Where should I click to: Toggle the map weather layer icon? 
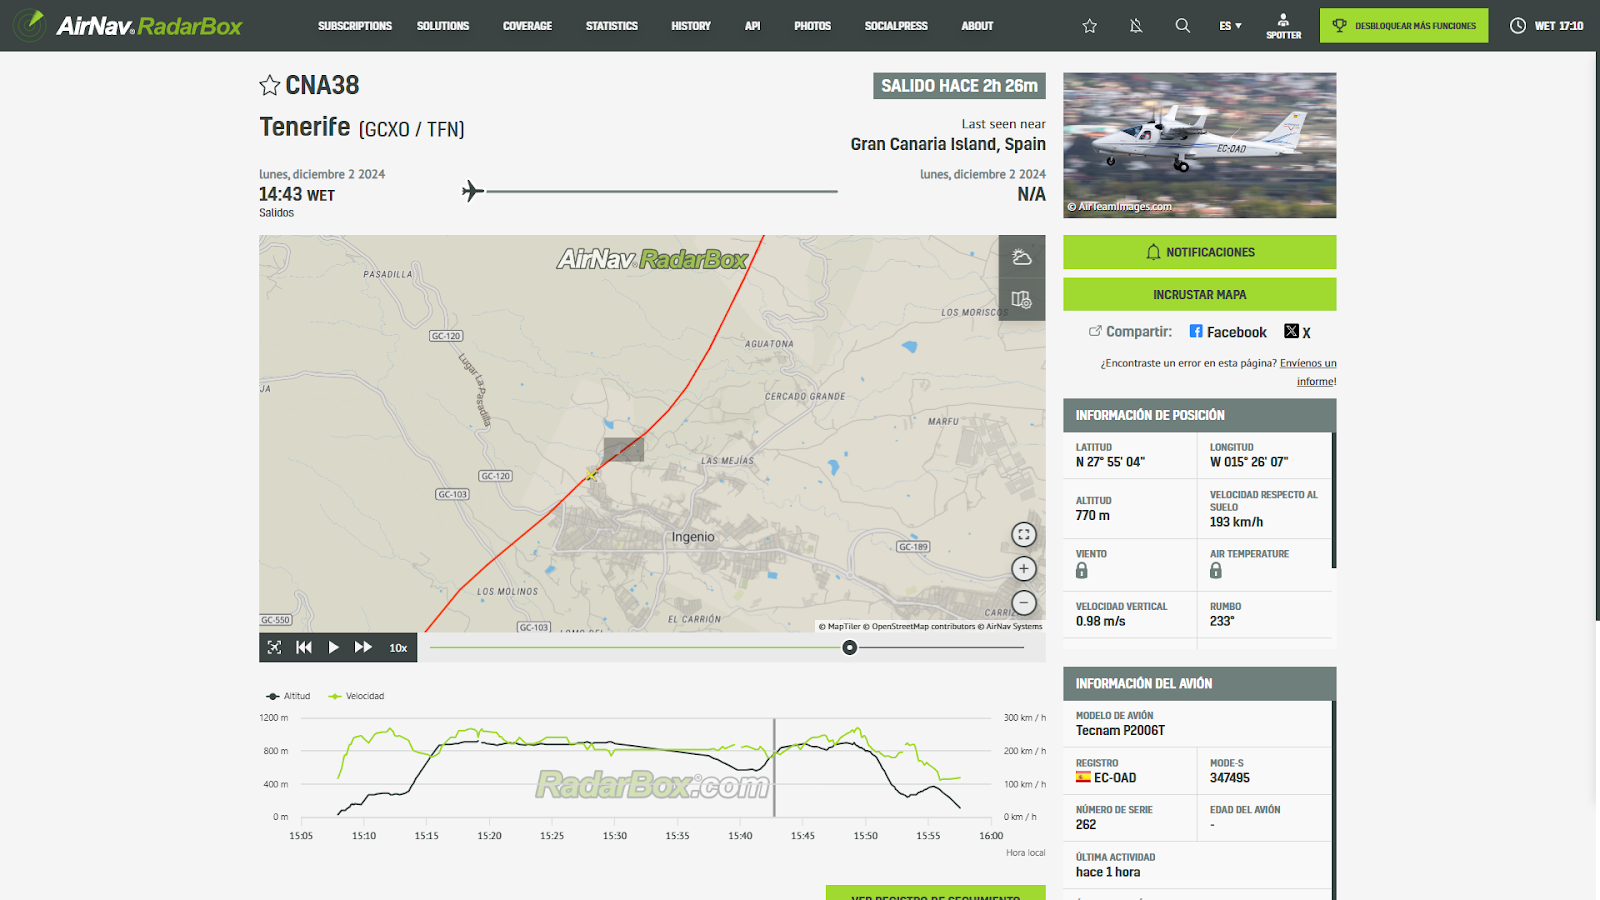[x=1022, y=257]
